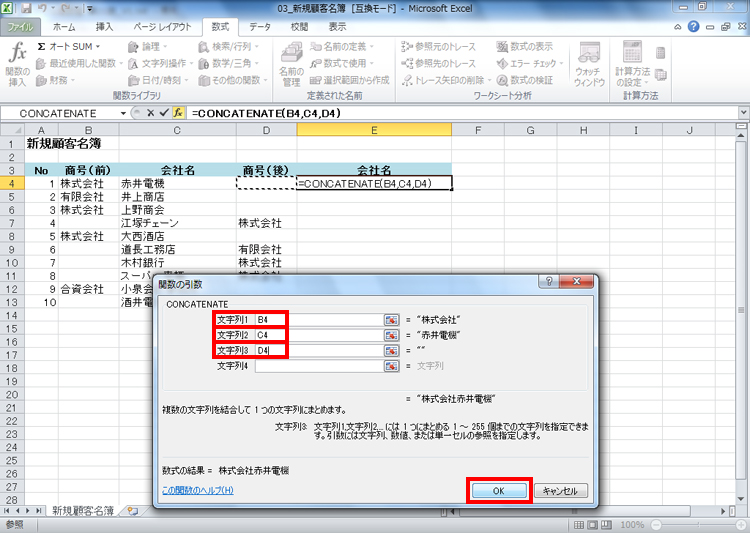
Task: Click OK in Function Arguments dialog
Action: [499, 490]
